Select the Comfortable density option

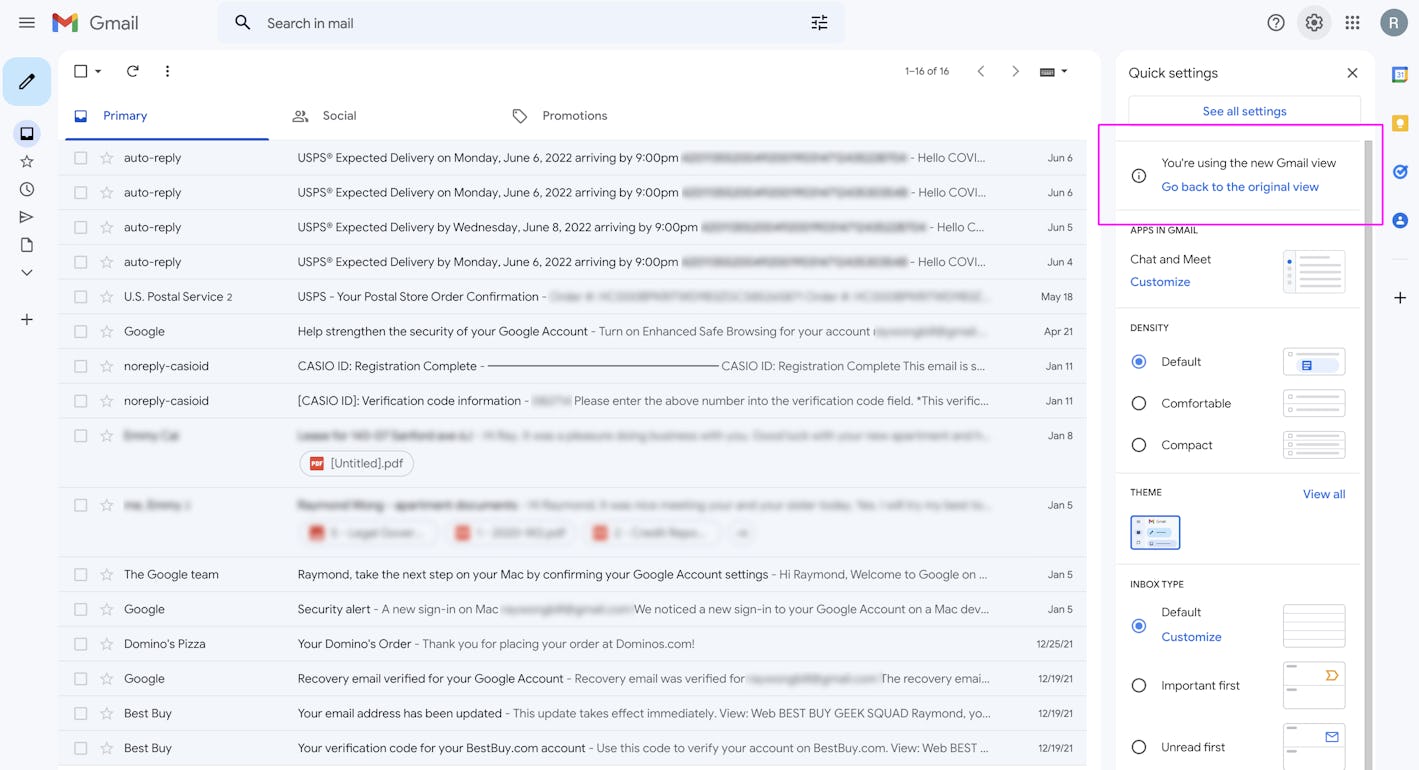click(1138, 403)
